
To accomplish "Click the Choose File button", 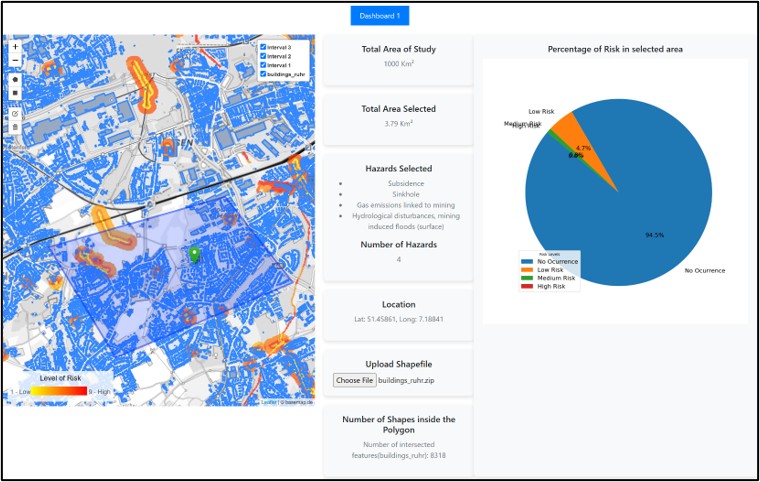I will pyautogui.click(x=354, y=380).
